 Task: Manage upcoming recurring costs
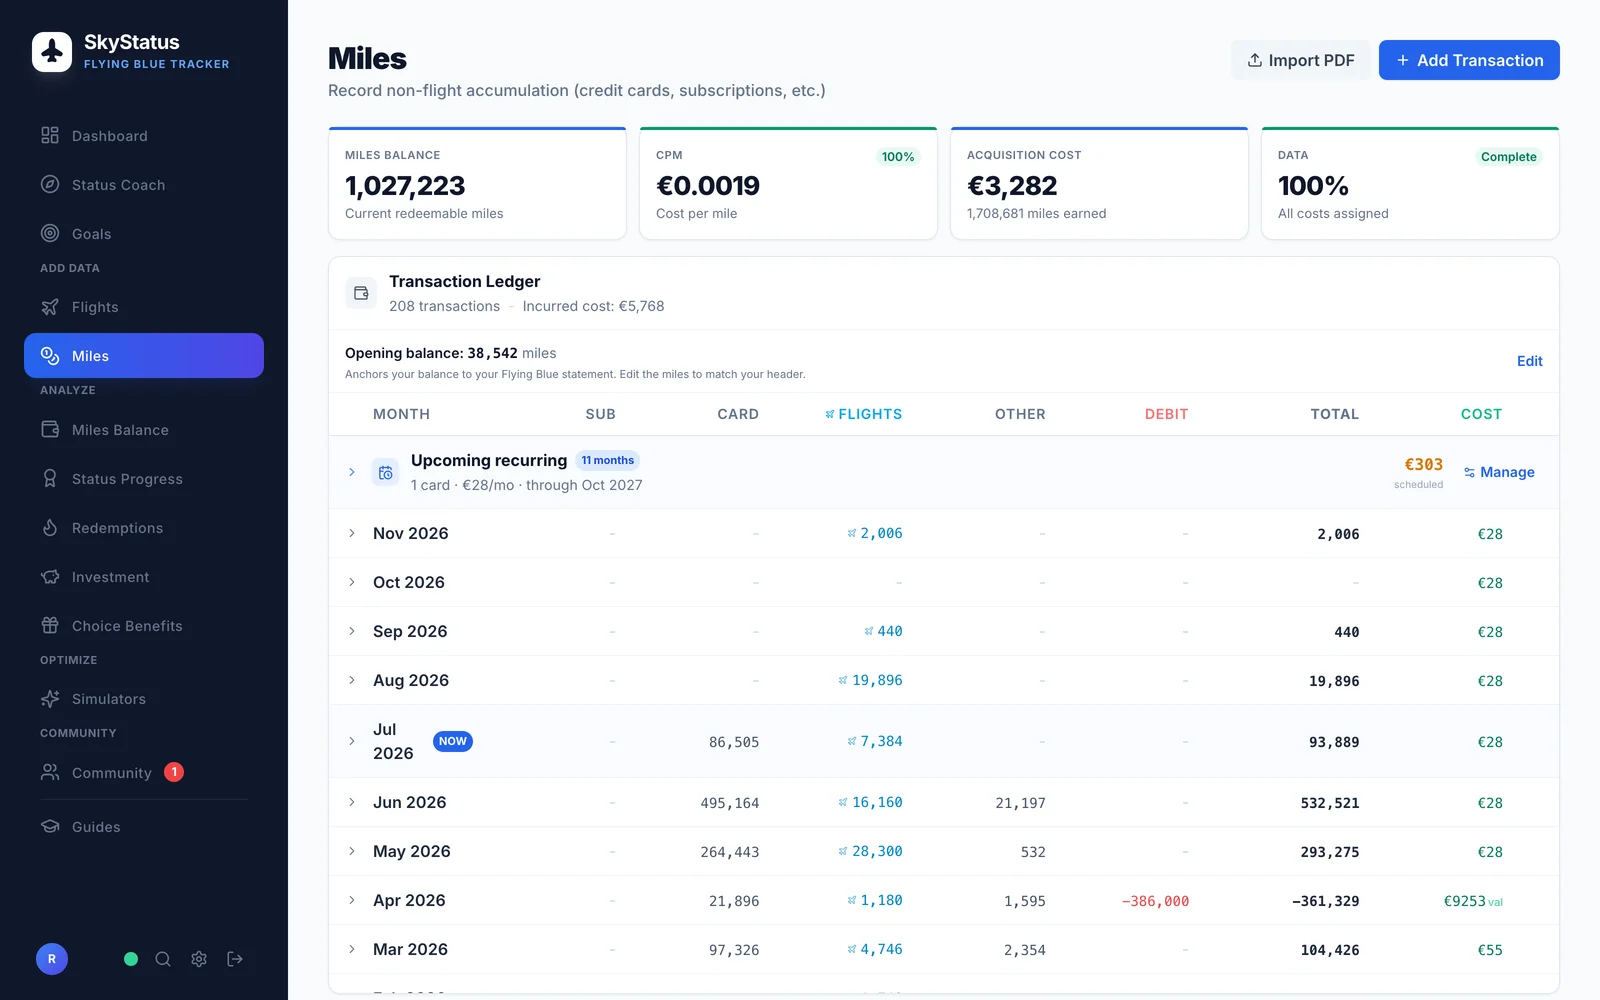point(1498,472)
